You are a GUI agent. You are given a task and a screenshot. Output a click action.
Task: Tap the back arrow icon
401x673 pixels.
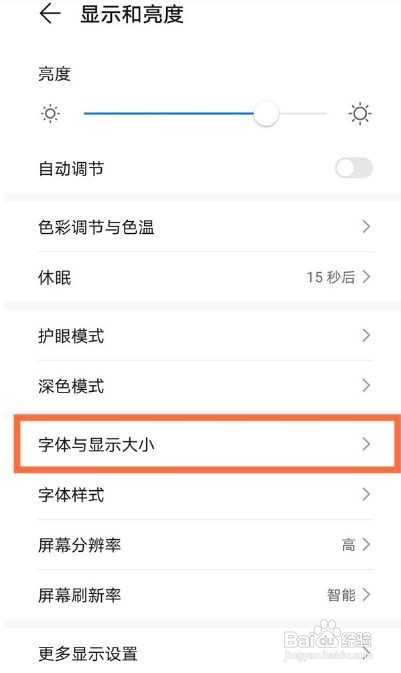point(50,14)
